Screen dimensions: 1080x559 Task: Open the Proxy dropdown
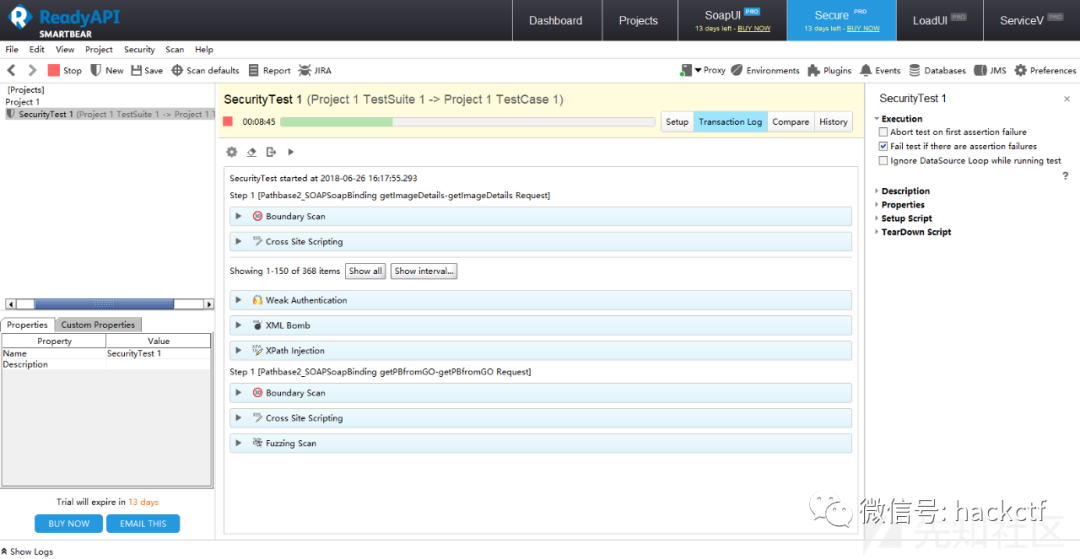703,70
